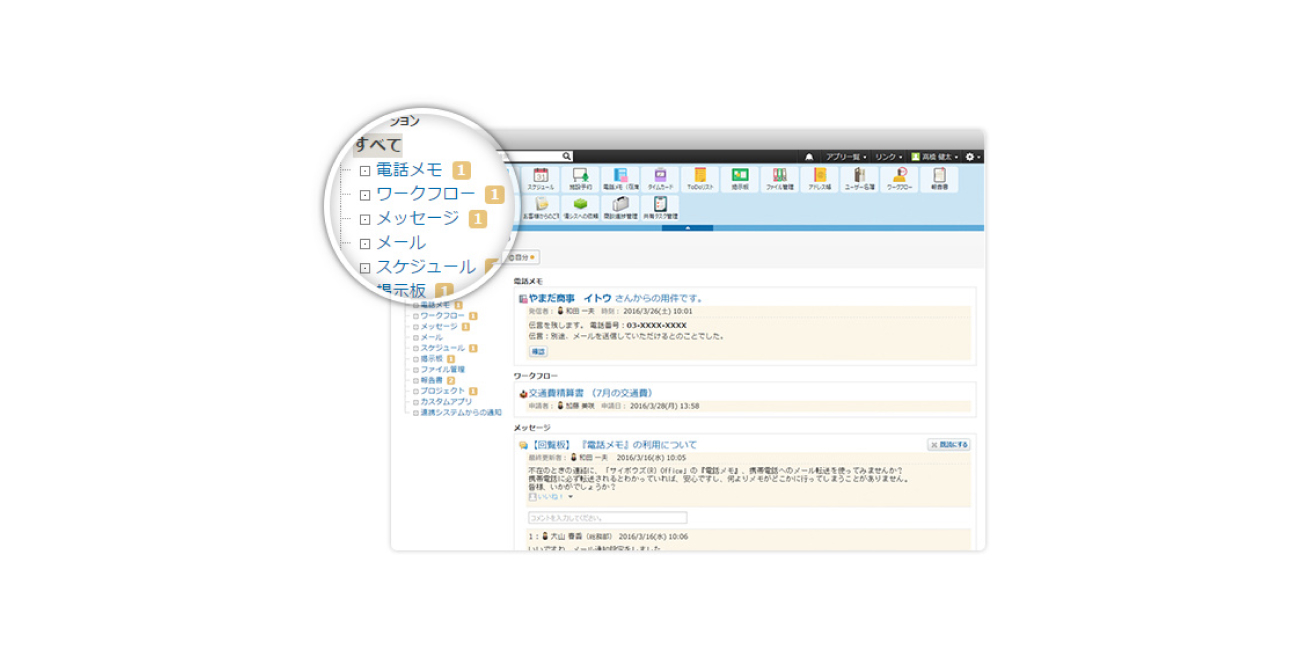Open the gear settings dropdown
1300x650 pixels.
coord(973,157)
